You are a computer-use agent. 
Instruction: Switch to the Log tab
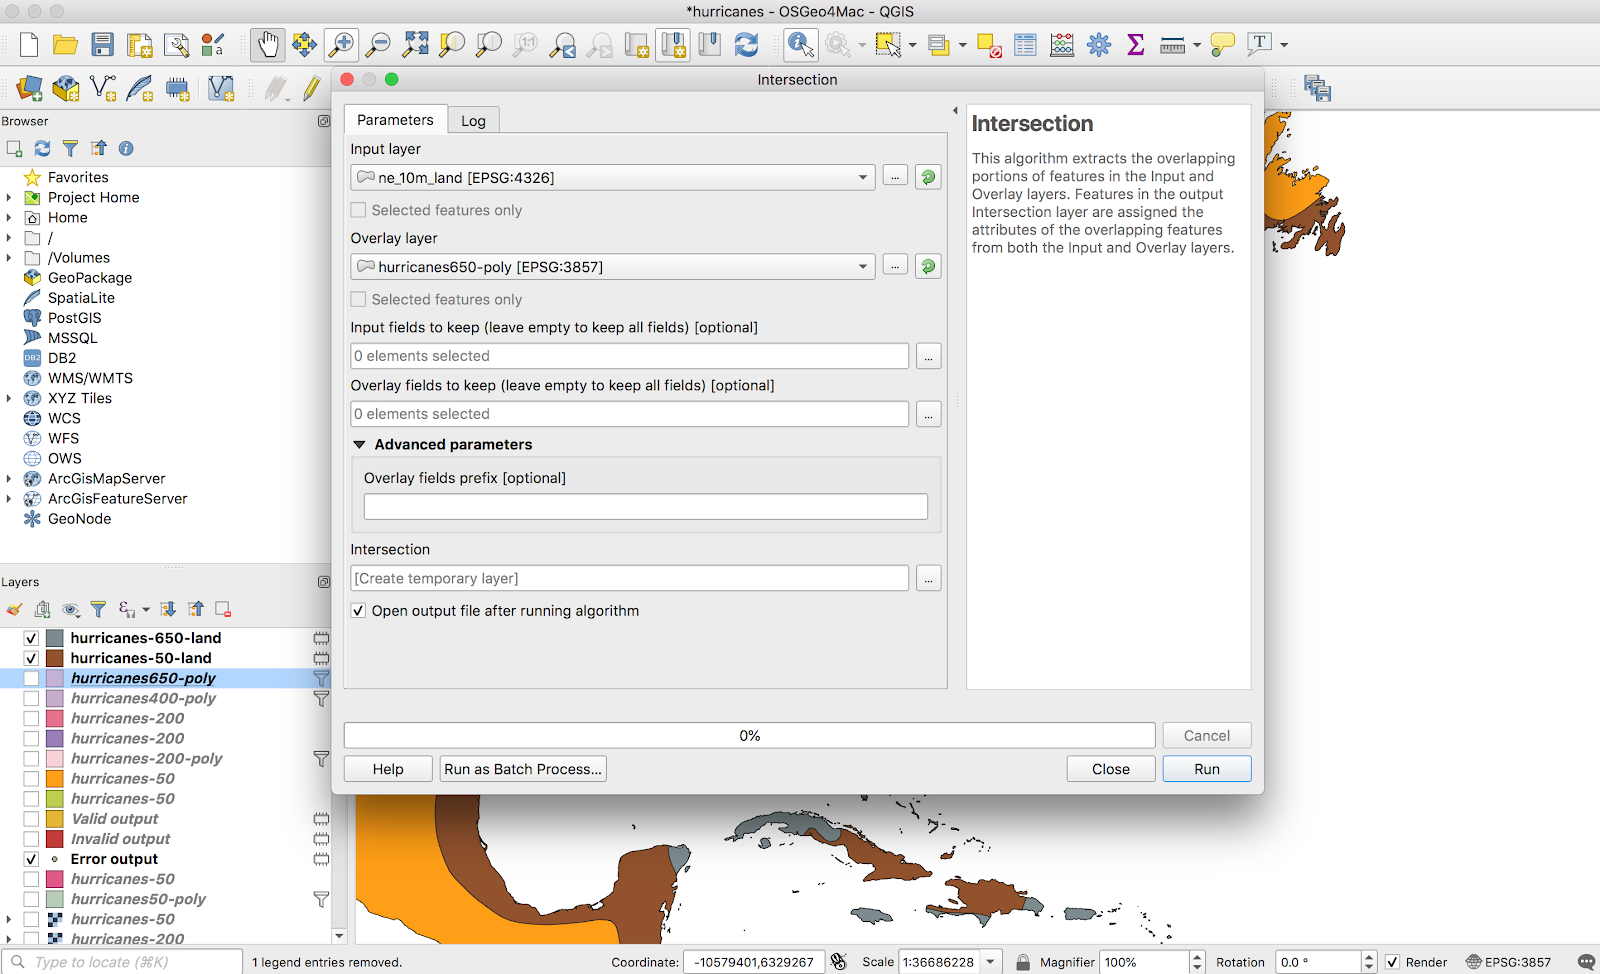click(473, 121)
